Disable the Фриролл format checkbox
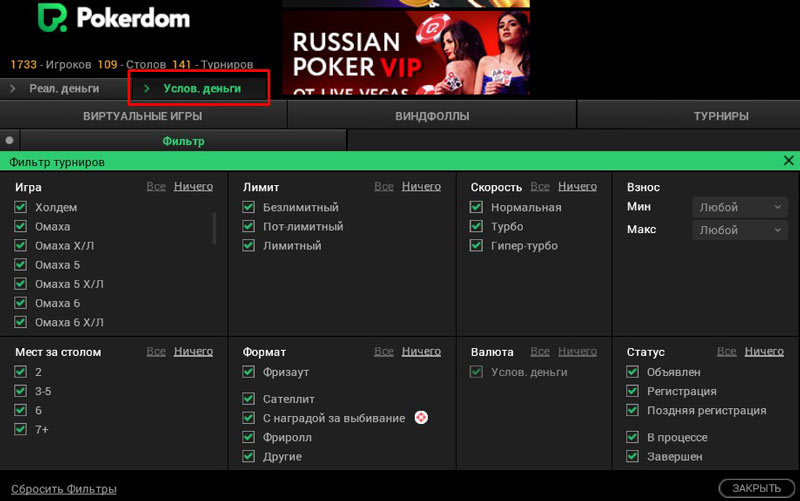The height and width of the screenshot is (501, 800). click(248, 437)
